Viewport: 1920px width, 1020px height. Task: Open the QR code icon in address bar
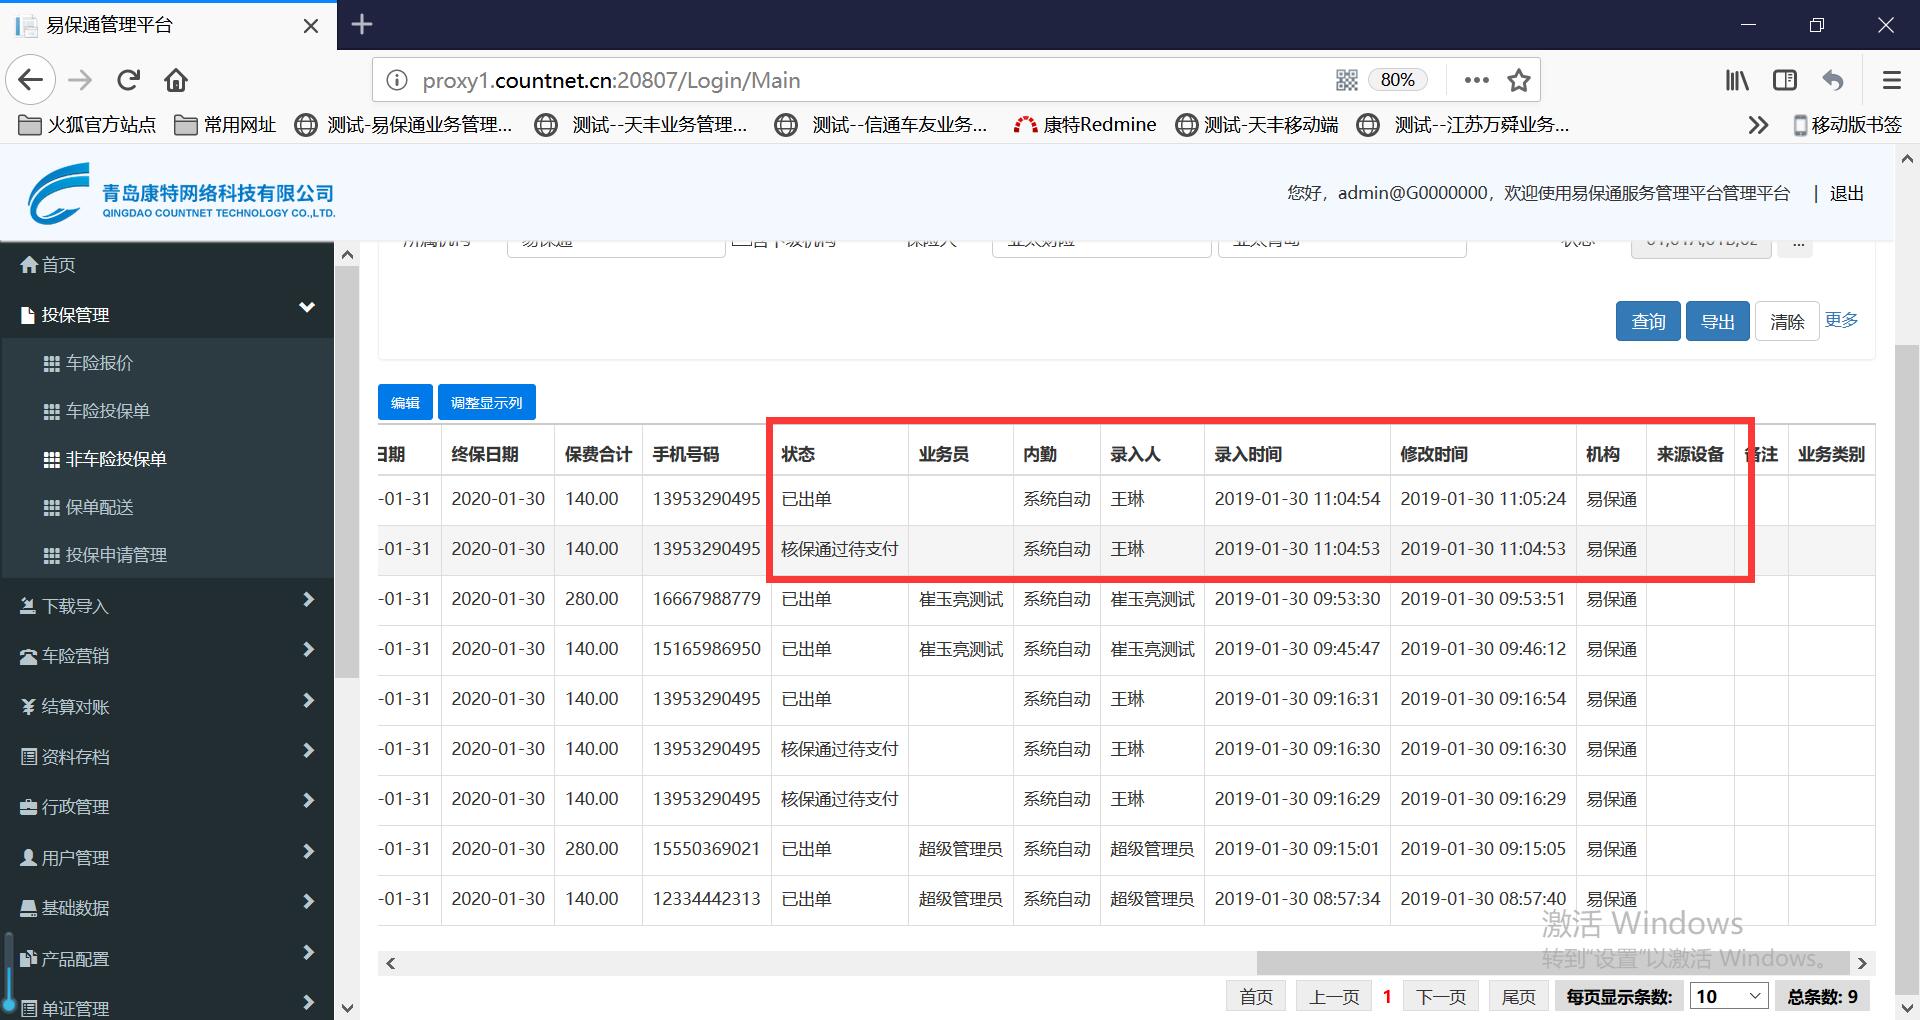click(1346, 80)
